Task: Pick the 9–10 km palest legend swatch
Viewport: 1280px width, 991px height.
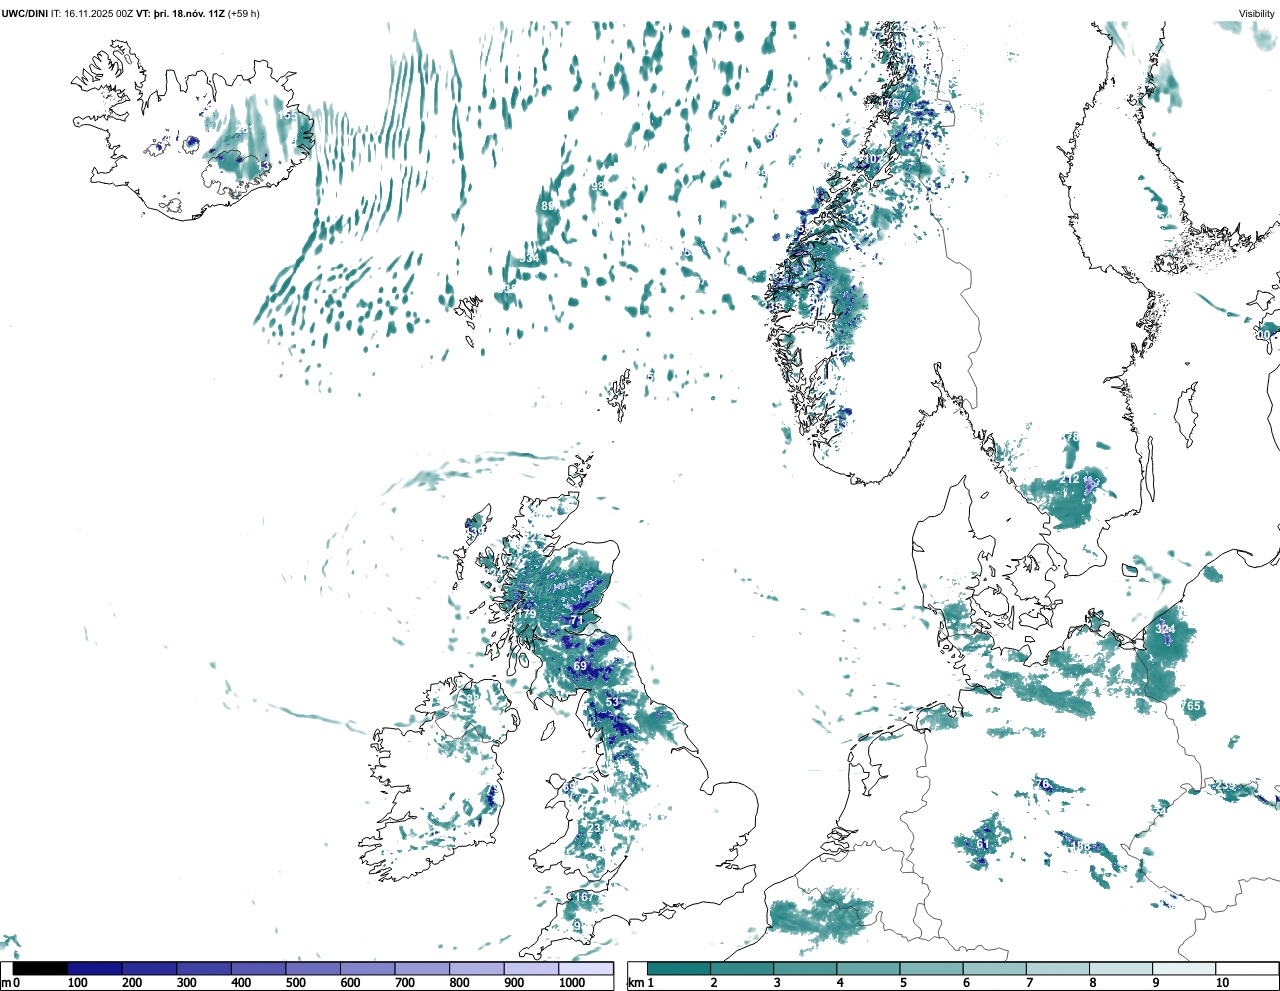Action: point(1183,968)
